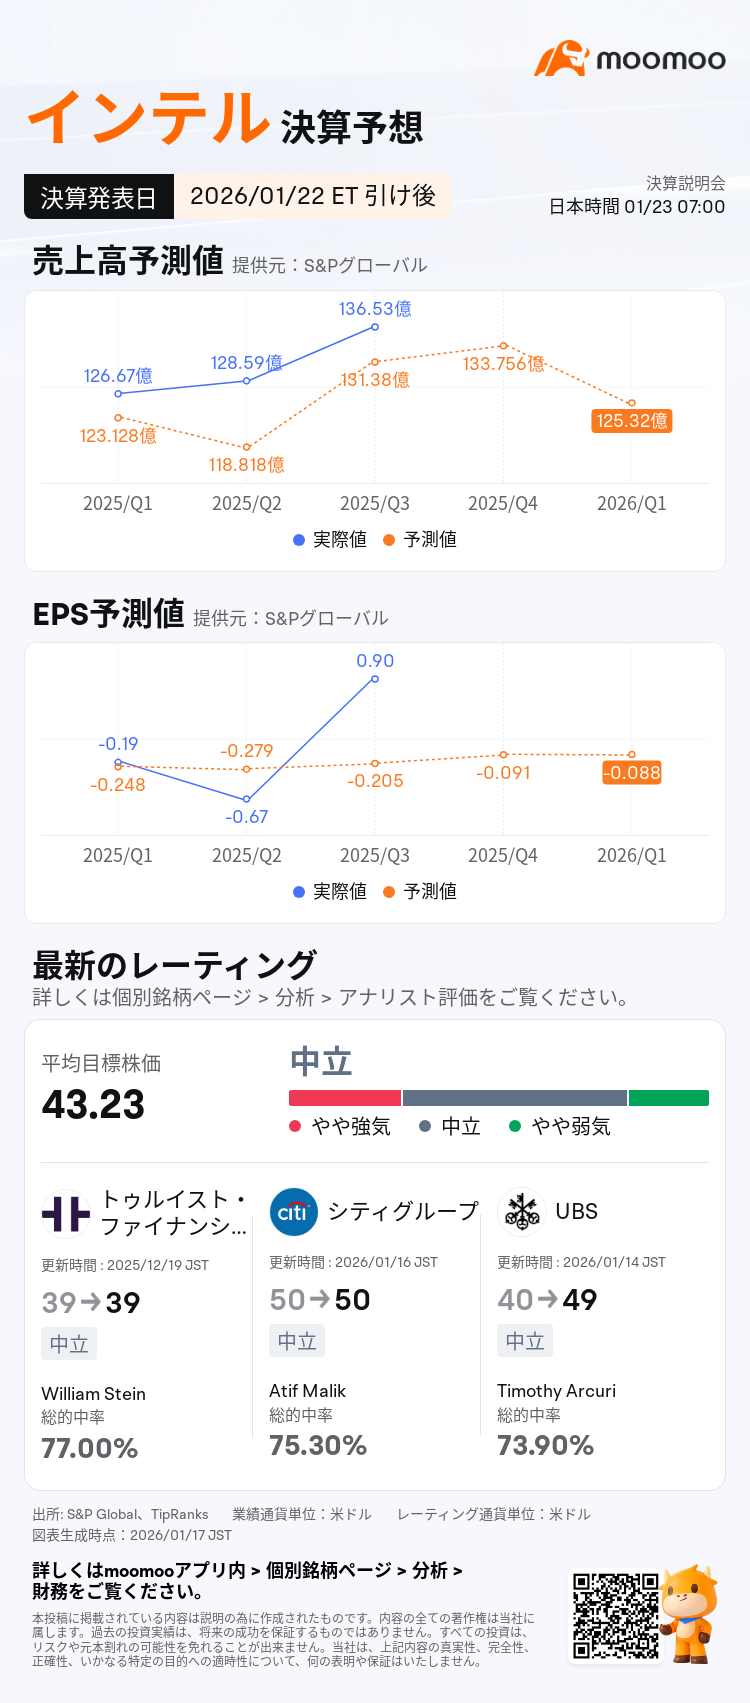This screenshot has height=1703, width=750.
Task: Click the 2026/Q1 axis label in revenue chart
Action: (632, 504)
